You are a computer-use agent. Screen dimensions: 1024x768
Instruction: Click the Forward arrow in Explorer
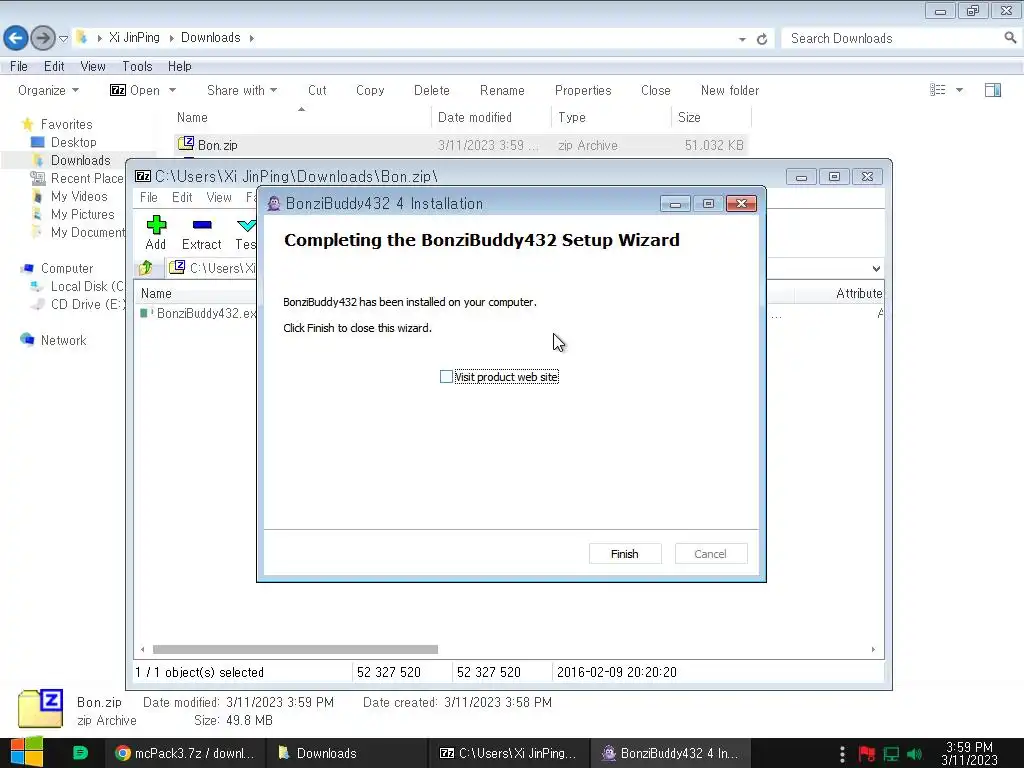[x=42, y=38]
